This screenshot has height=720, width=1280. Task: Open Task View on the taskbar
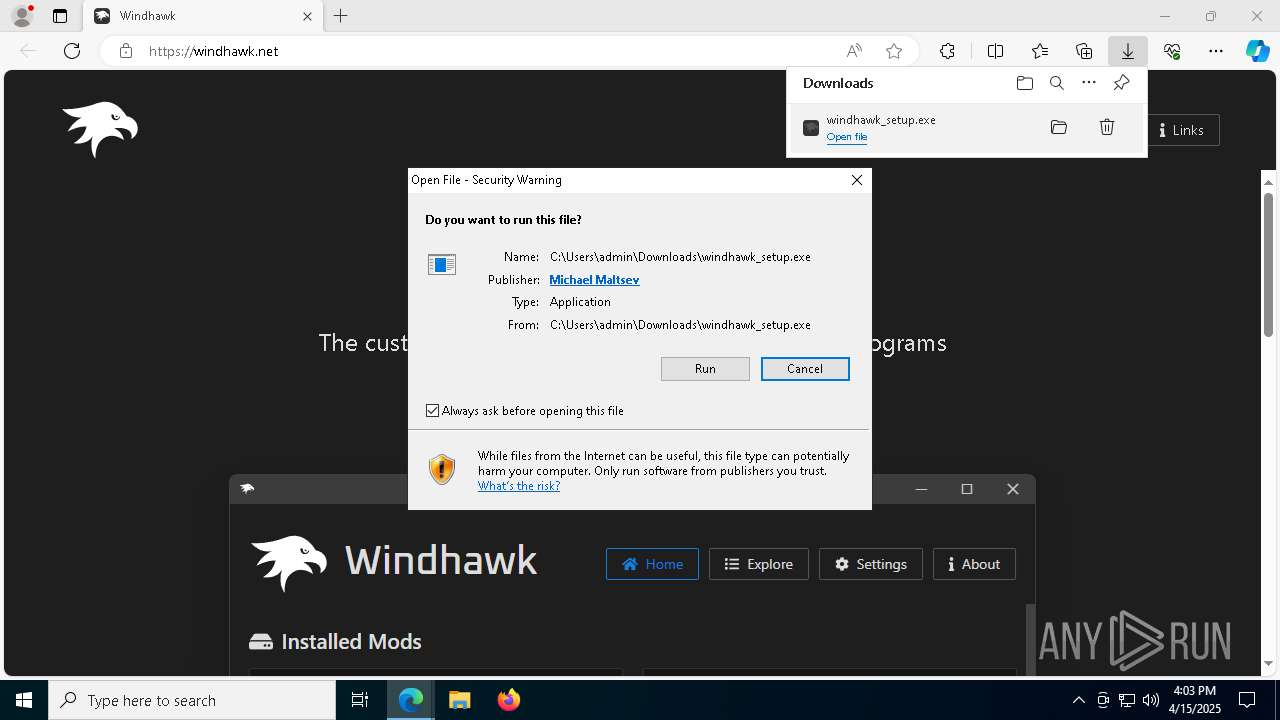(360, 700)
